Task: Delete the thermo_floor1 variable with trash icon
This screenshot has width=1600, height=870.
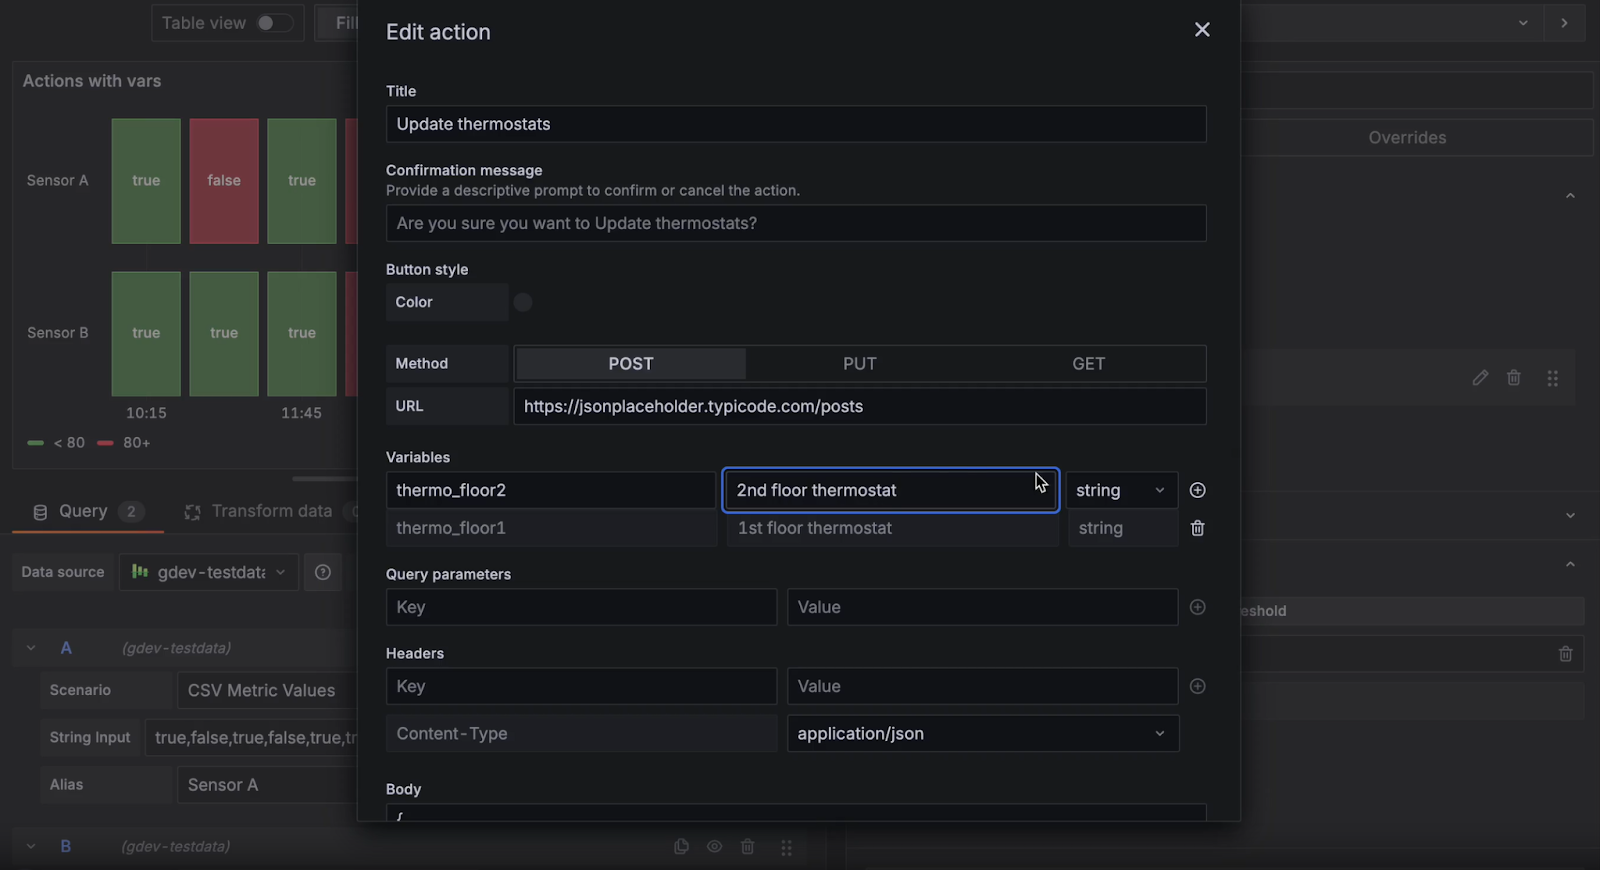Action: 1197,528
